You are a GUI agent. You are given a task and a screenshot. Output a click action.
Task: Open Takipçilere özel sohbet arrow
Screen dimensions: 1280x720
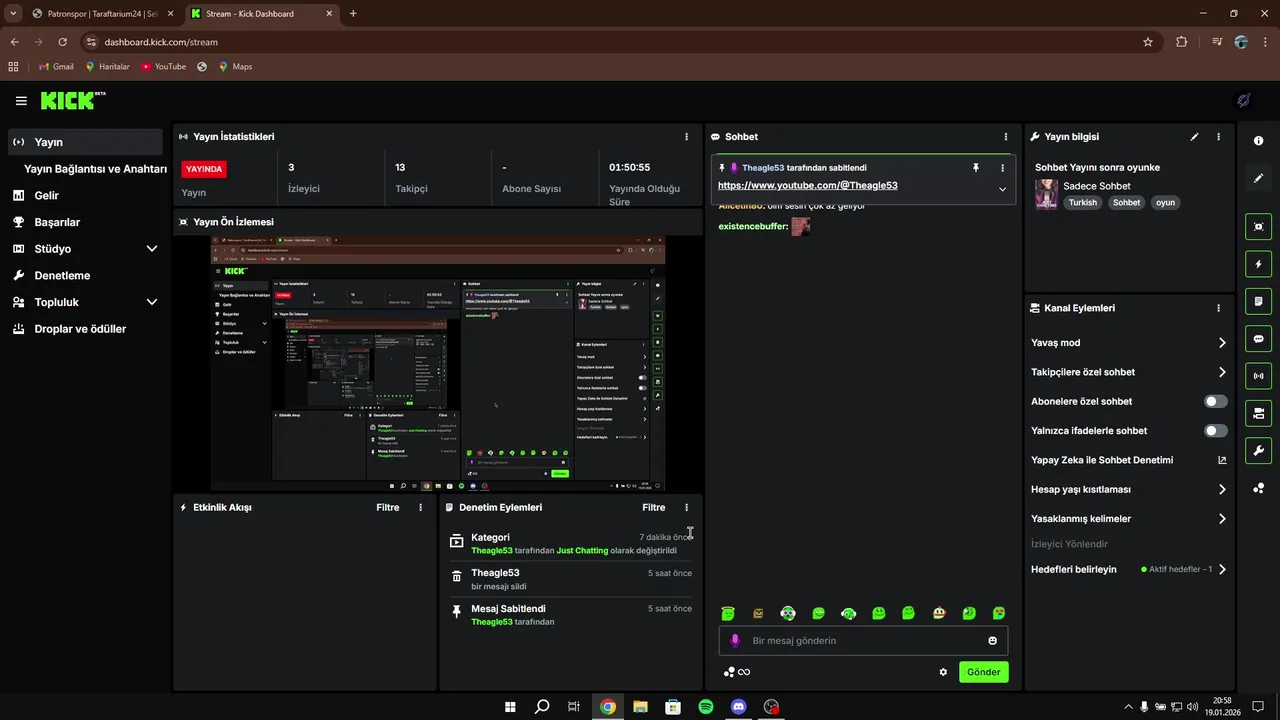click(x=1222, y=372)
